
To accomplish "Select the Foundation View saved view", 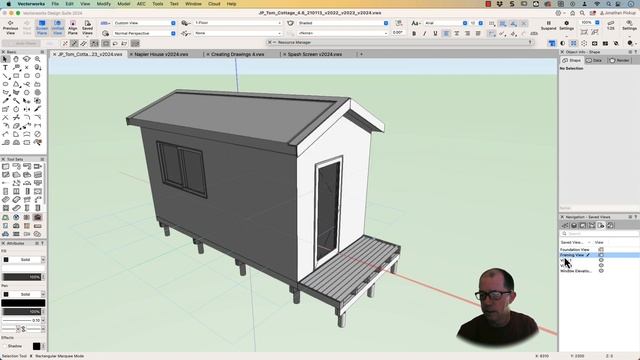I will coord(575,249).
